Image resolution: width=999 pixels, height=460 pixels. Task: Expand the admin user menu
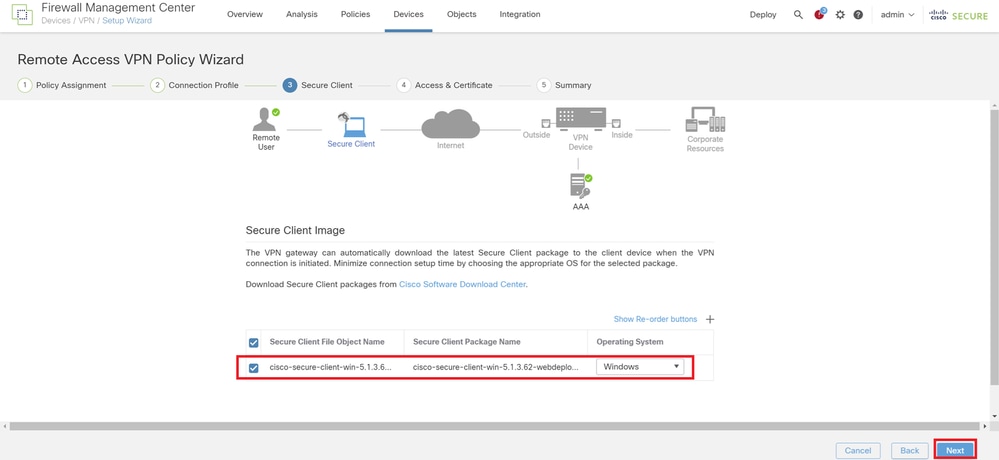pos(897,15)
